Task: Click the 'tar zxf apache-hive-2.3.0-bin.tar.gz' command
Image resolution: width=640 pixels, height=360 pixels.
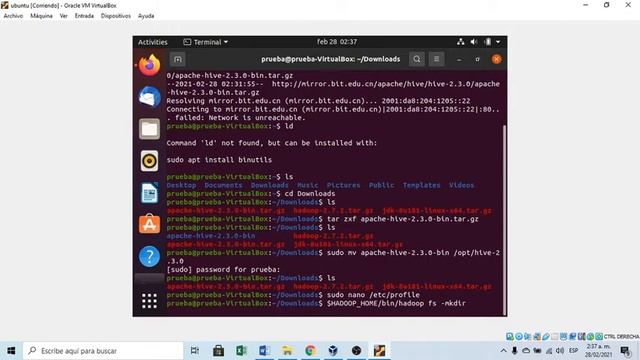Action: [403, 219]
